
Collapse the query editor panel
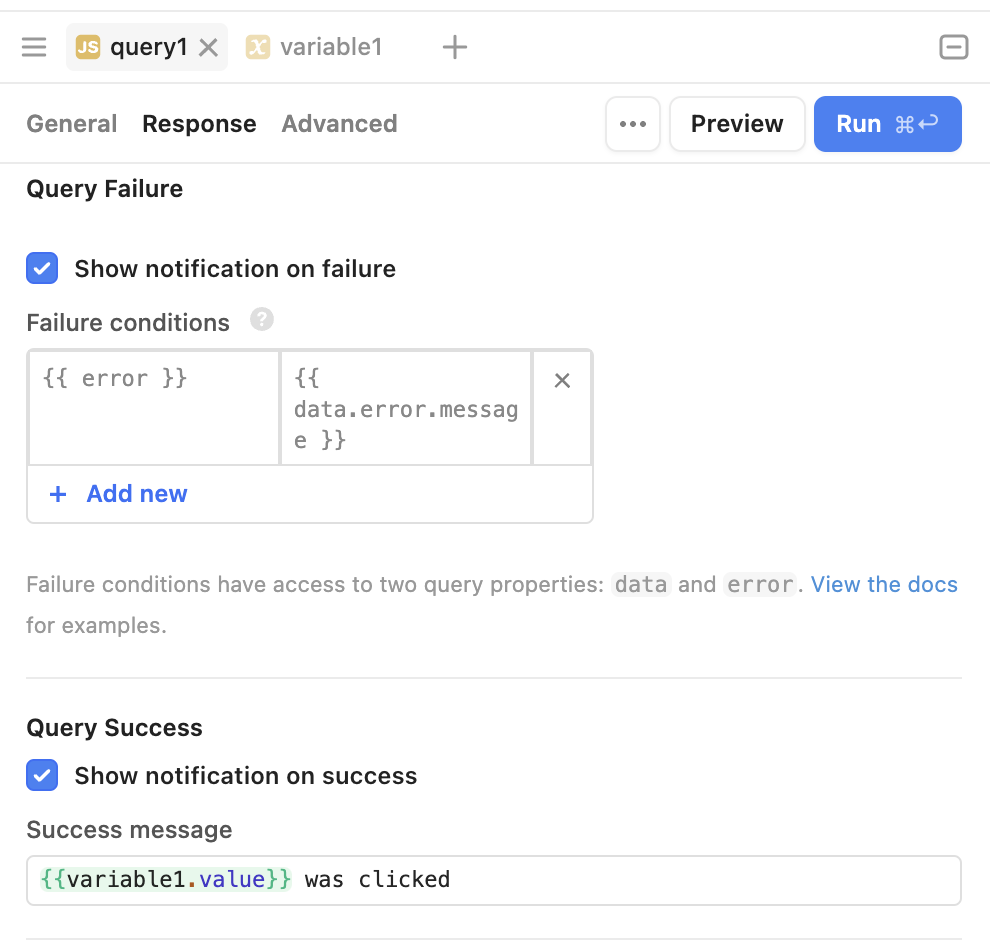pyautogui.click(x=953, y=47)
